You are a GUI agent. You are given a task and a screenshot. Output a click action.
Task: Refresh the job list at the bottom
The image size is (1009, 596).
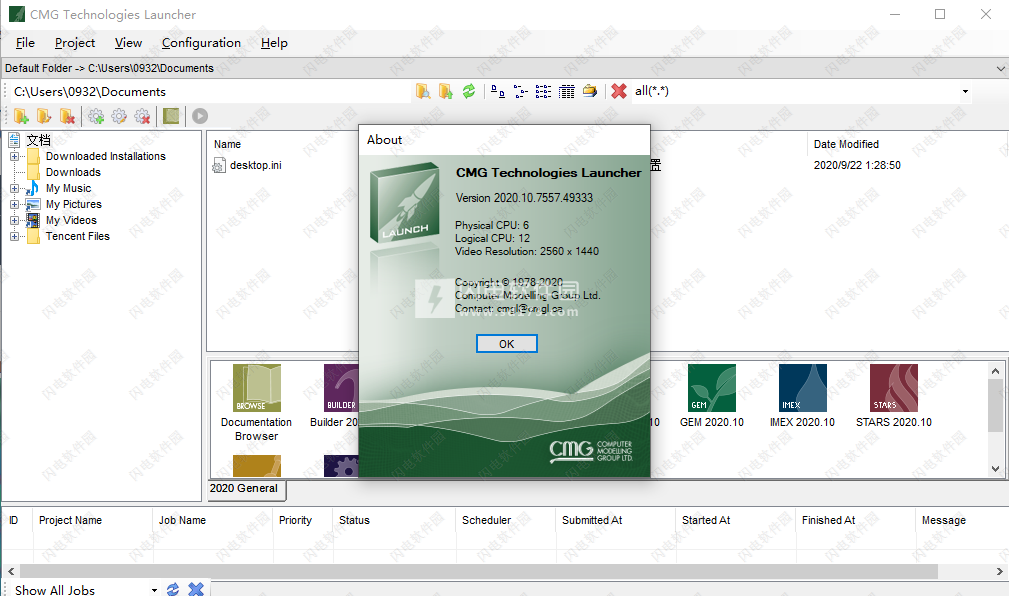[171, 589]
